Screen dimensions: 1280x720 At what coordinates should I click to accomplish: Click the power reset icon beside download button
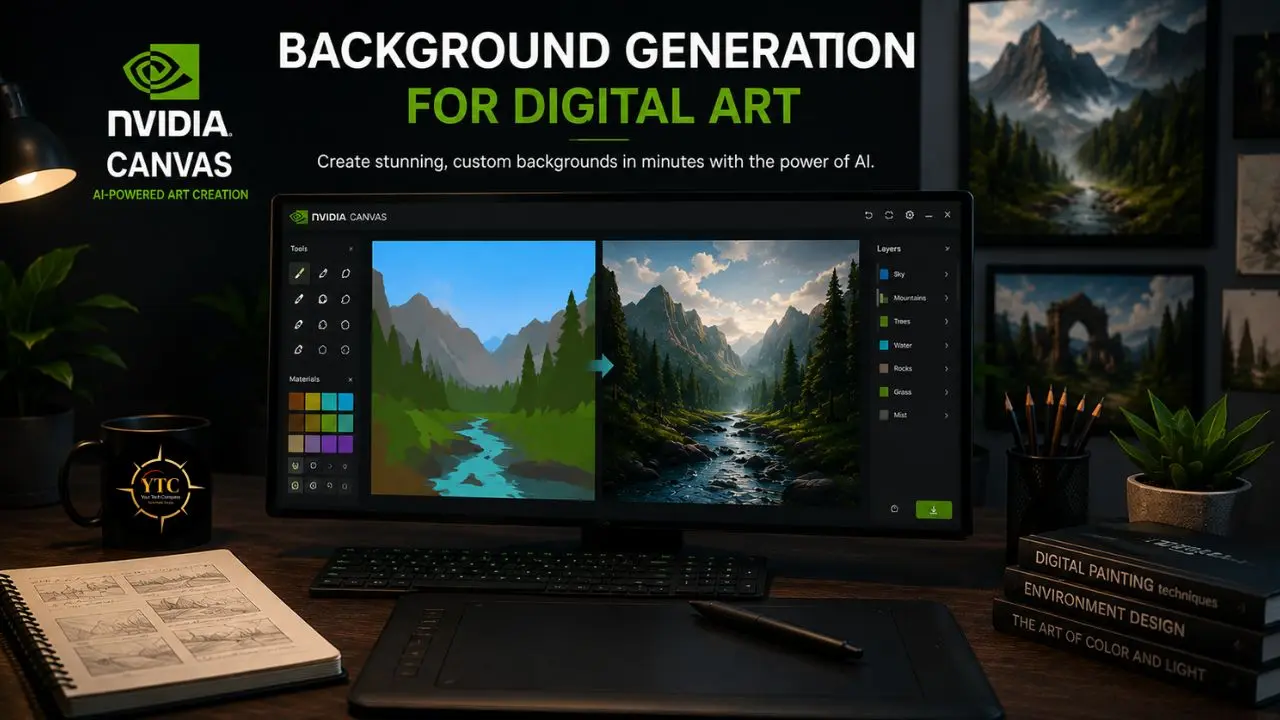[x=894, y=509]
